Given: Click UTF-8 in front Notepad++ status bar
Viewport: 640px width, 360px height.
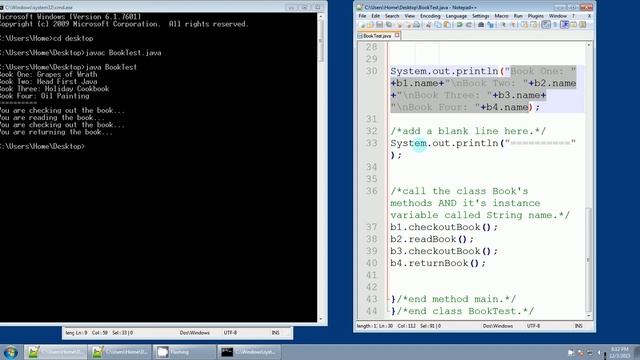Looking at the screenshot, I should pyautogui.click(x=533, y=326).
